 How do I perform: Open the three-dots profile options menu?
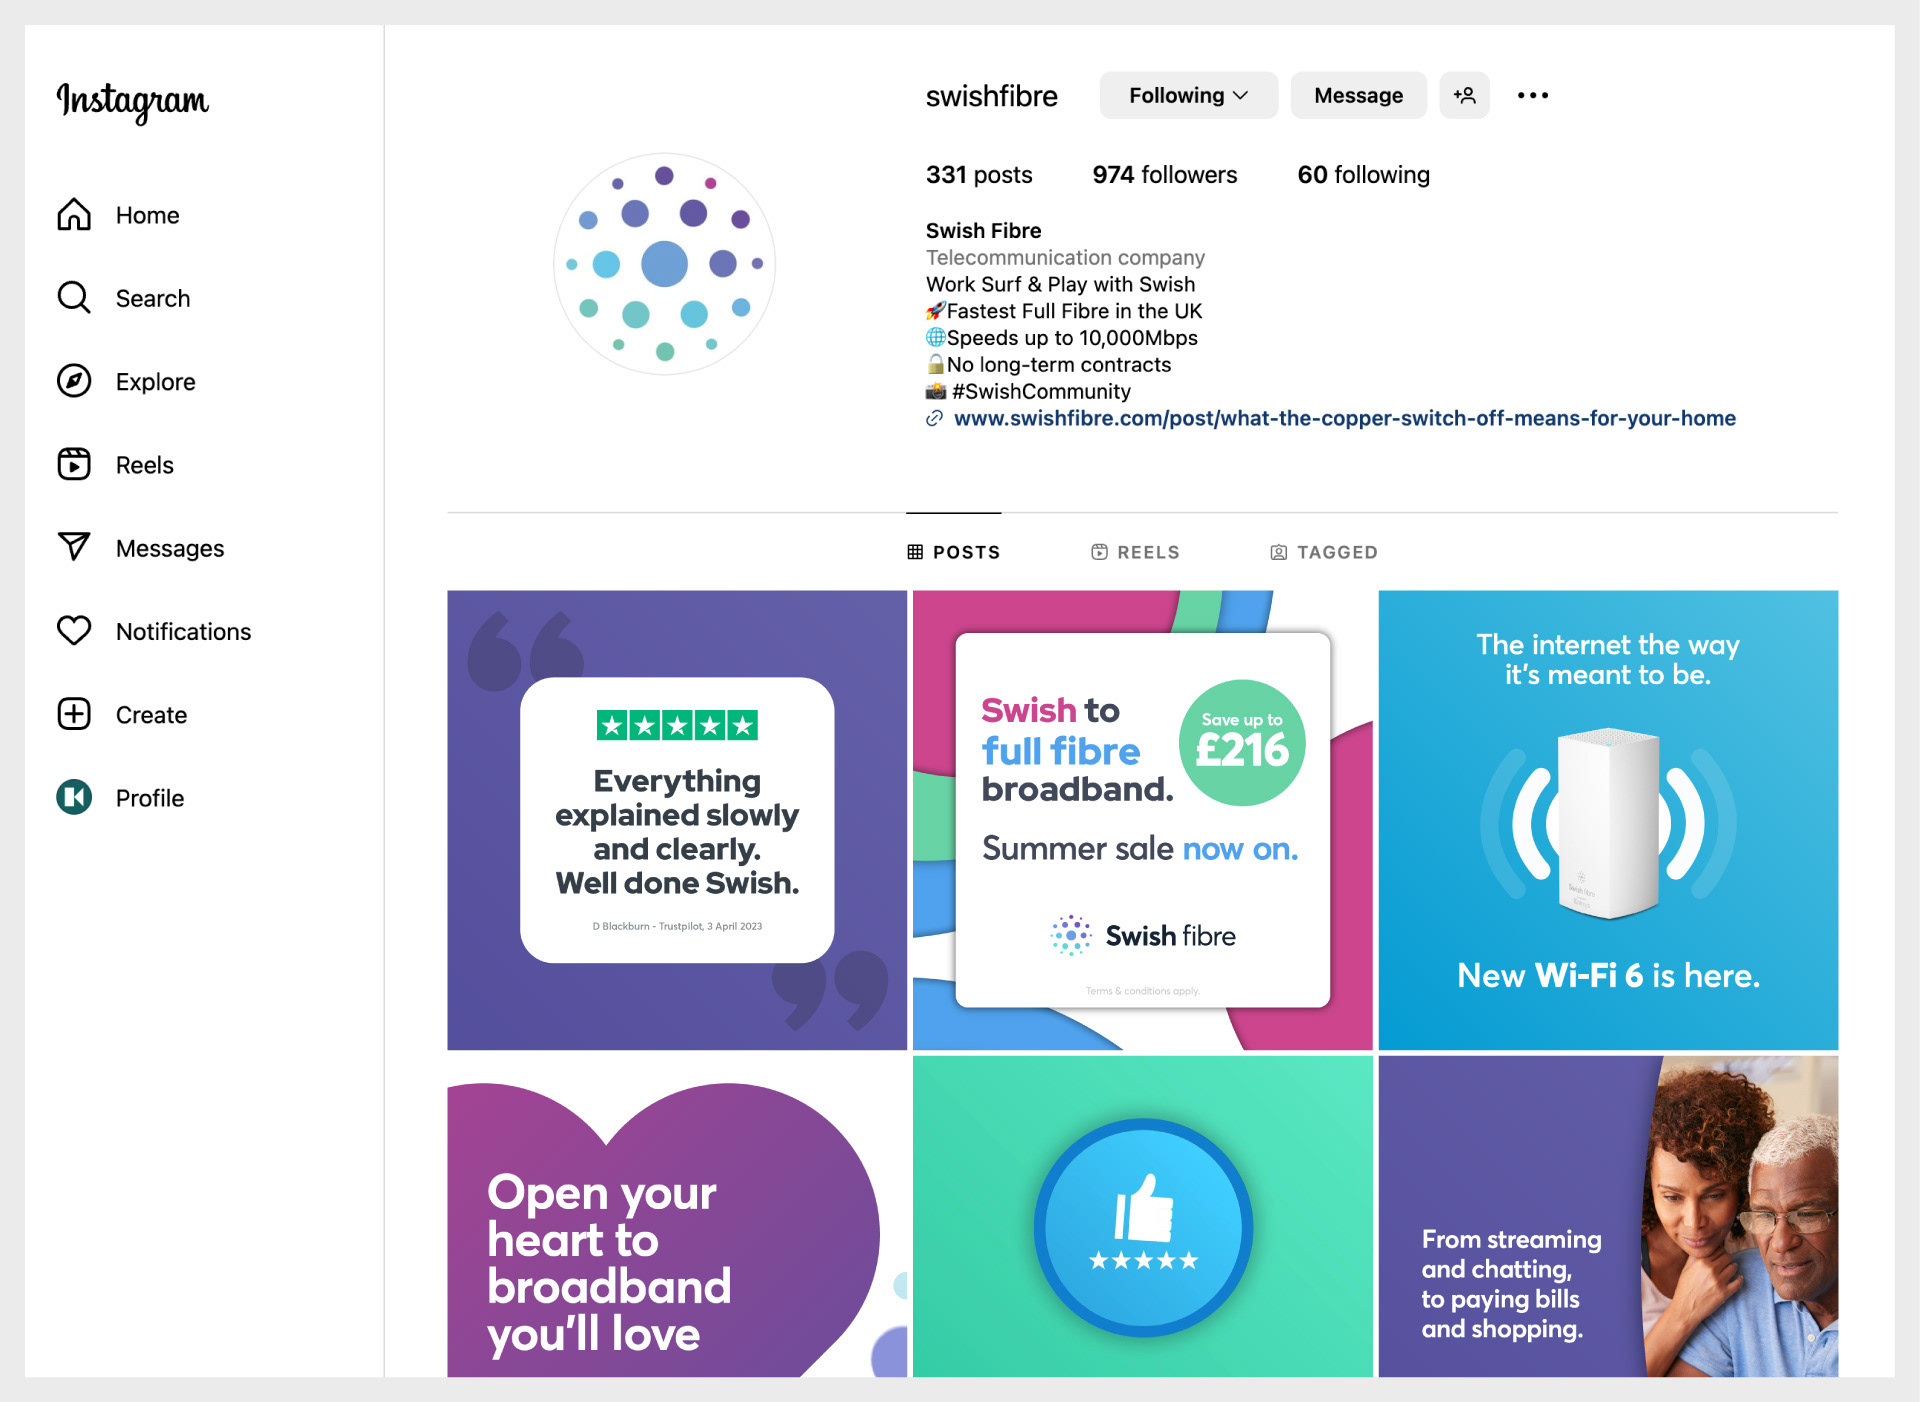point(1532,96)
